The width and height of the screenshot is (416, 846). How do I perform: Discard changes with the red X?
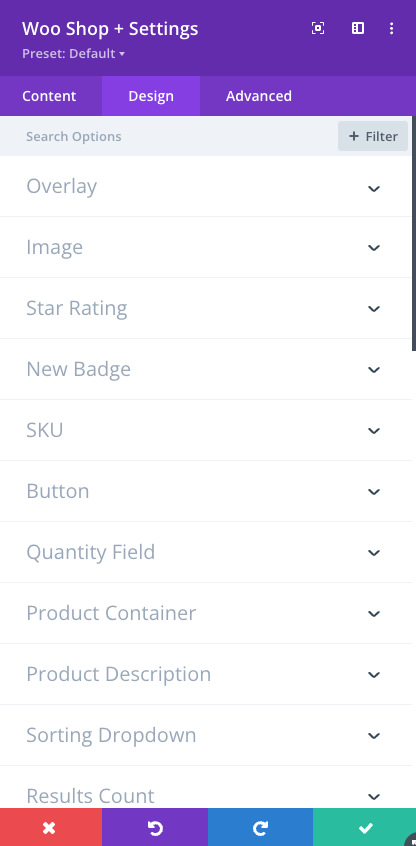point(51,827)
